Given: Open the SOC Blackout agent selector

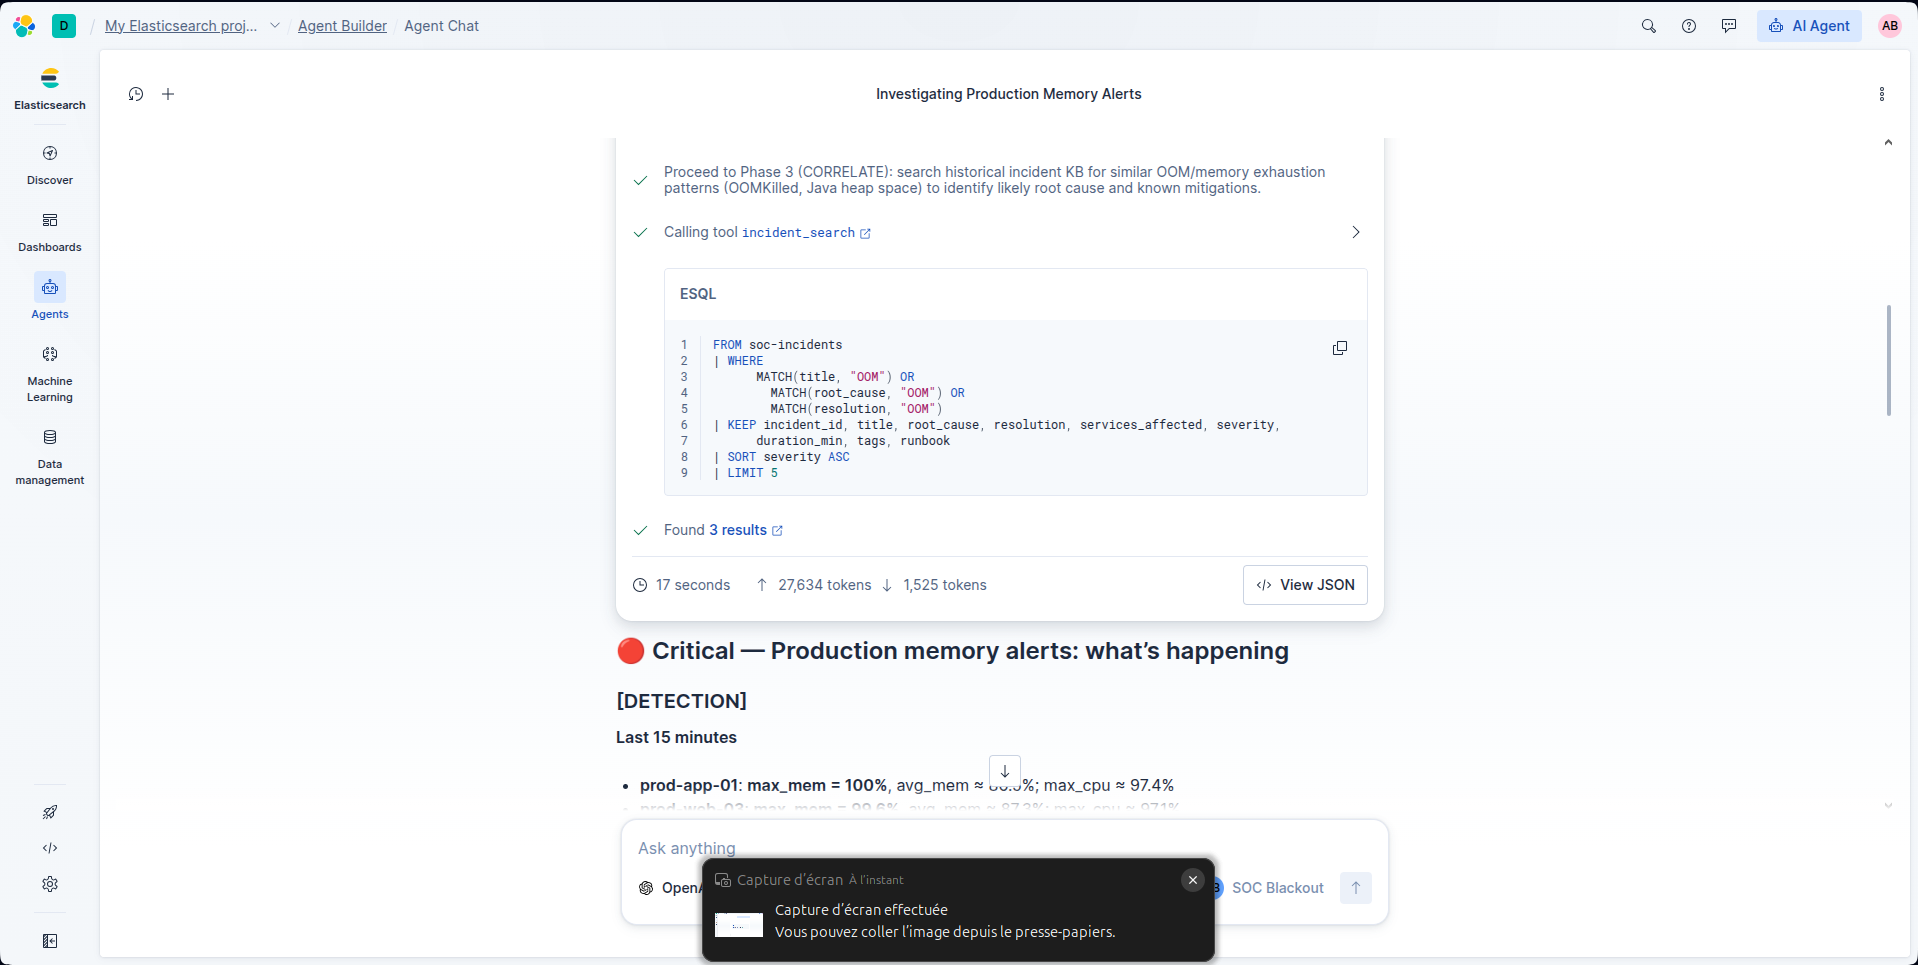Looking at the screenshot, I should coord(1267,888).
